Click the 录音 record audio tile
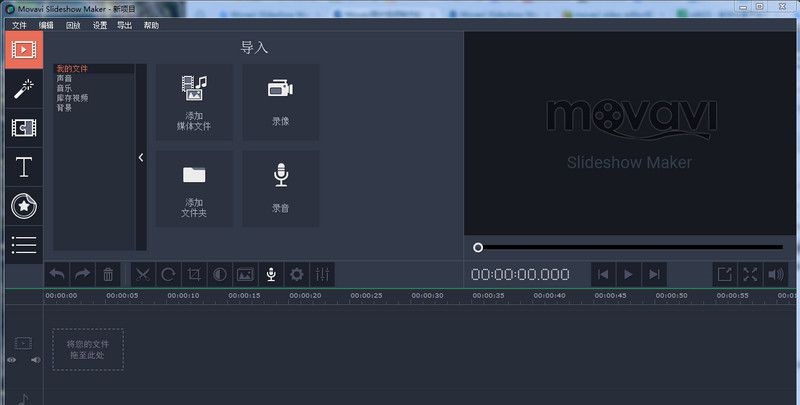800x405 pixels. [281, 189]
